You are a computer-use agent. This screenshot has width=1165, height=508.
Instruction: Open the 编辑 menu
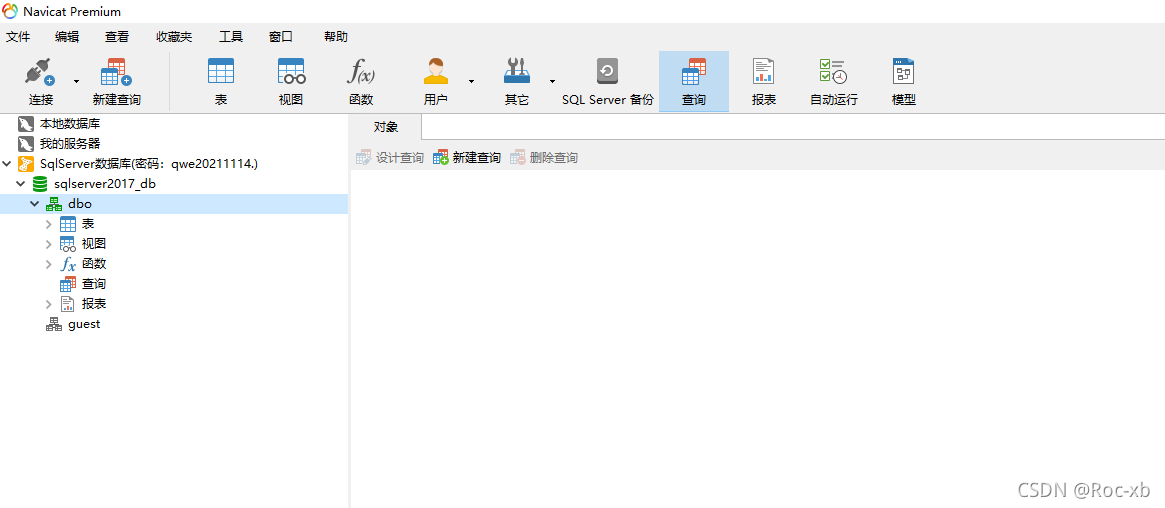point(67,36)
